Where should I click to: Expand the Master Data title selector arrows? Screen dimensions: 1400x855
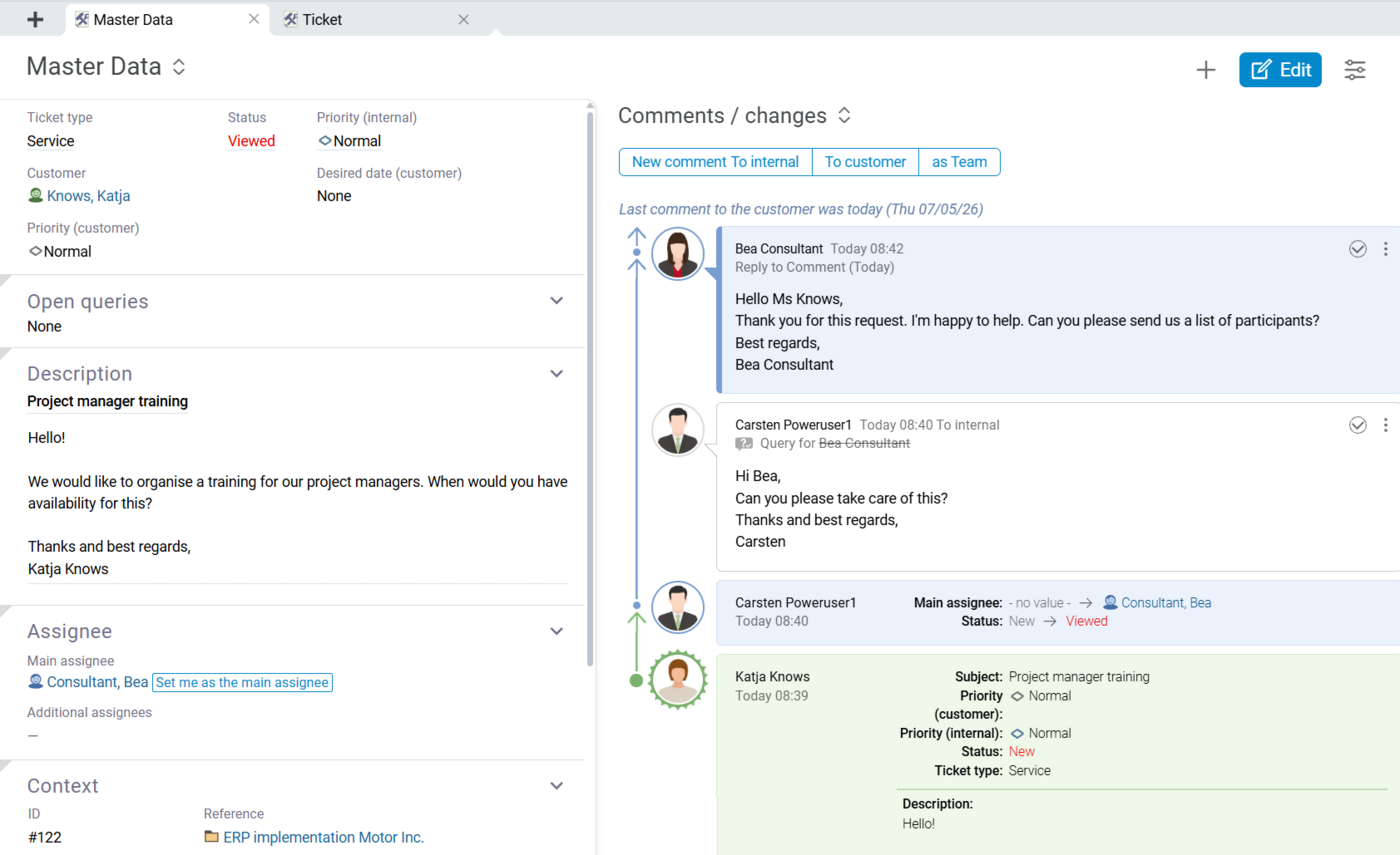[x=179, y=67]
